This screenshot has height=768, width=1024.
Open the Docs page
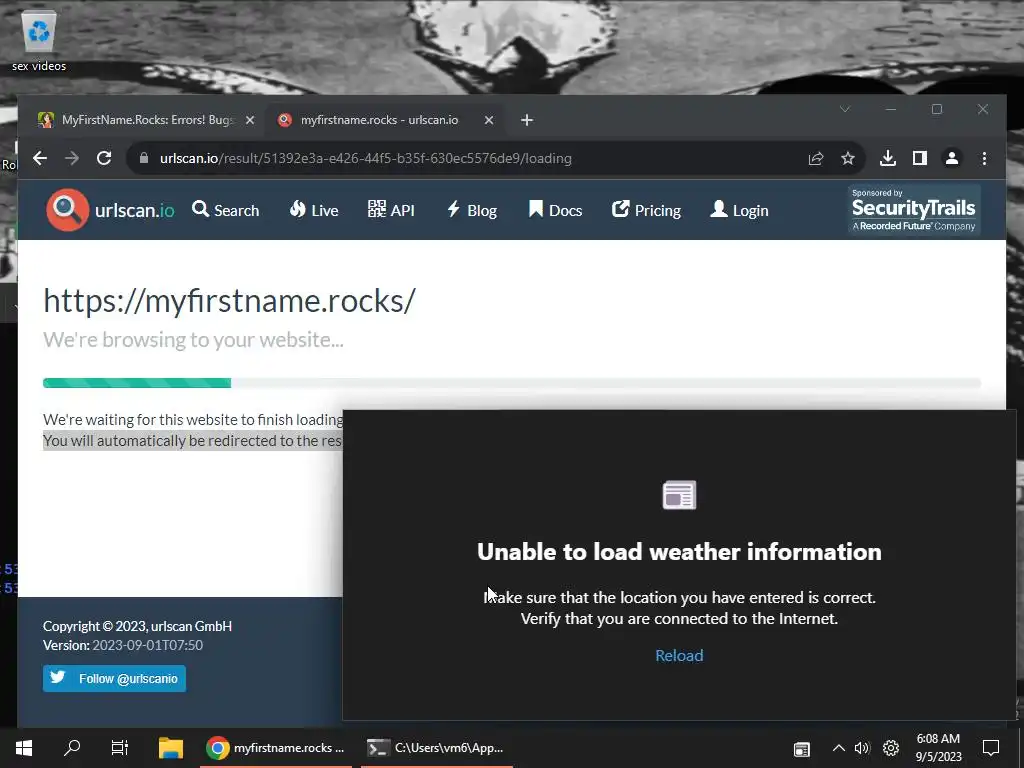pos(555,210)
